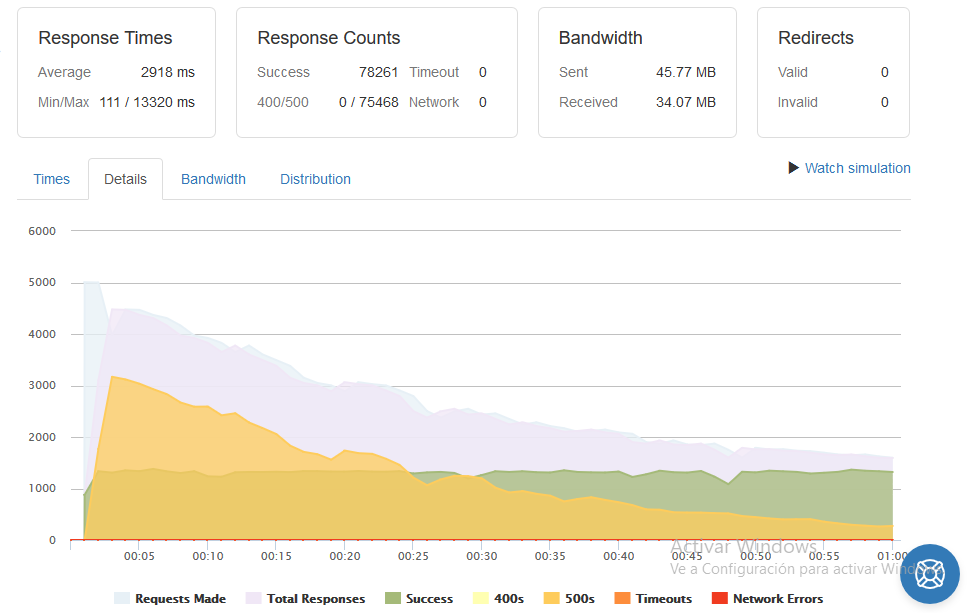The width and height of the screenshot is (969, 613).
Task: Open the Bandwidth tab
Action: point(213,179)
